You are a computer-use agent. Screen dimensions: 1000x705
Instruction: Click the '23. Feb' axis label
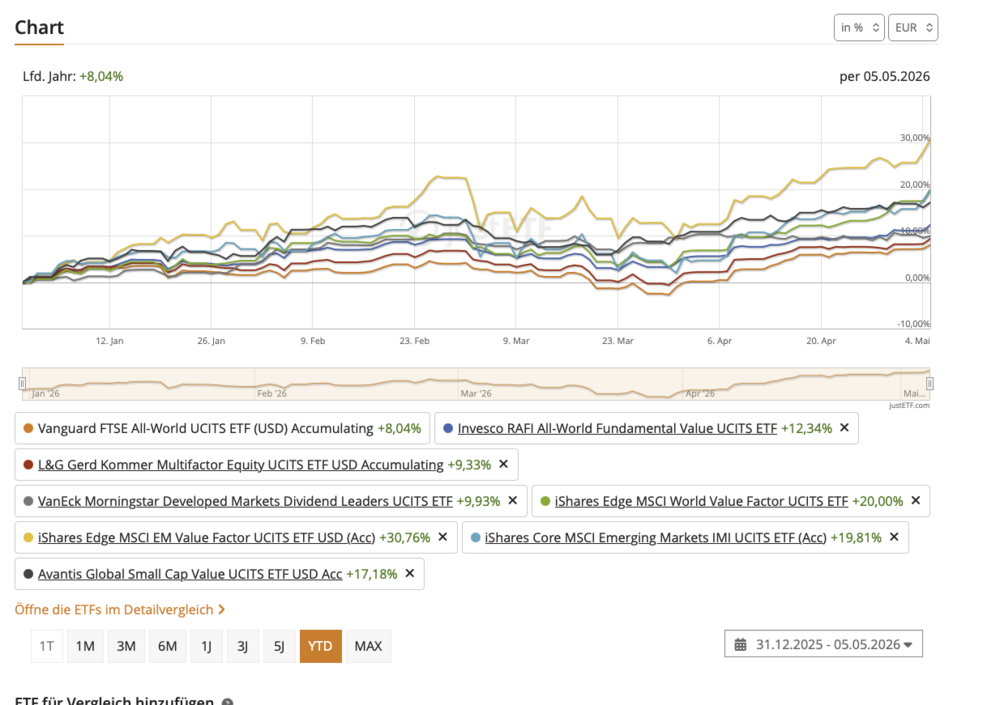pos(415,341)
